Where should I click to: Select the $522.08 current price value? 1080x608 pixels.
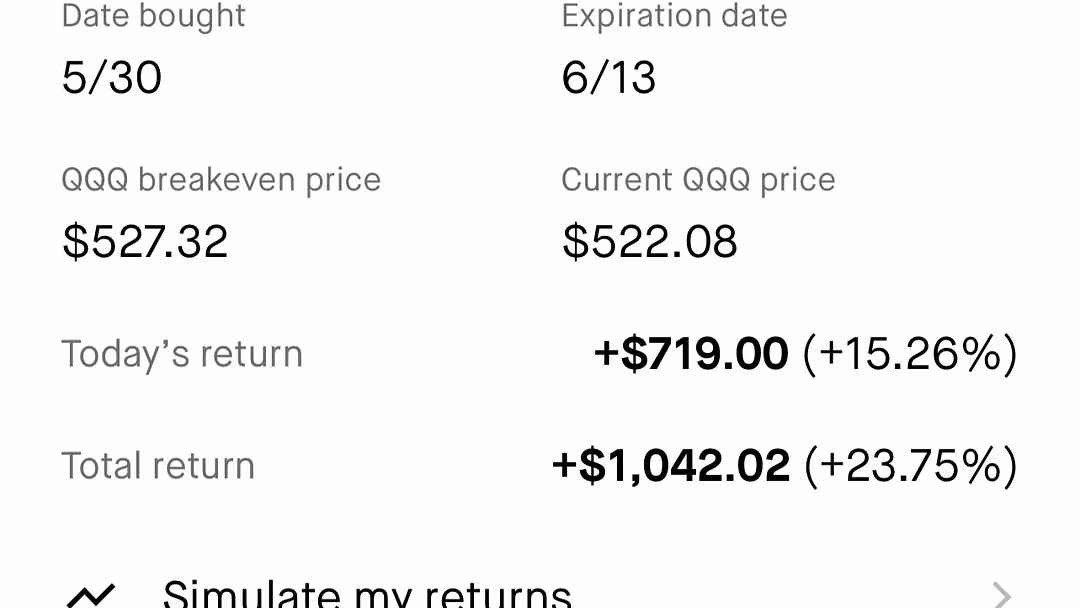650,242
